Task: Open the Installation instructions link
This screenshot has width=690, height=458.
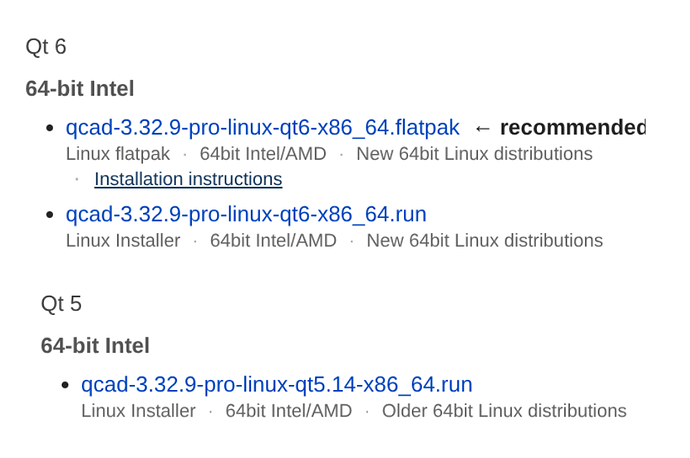Action: point(188,179)
